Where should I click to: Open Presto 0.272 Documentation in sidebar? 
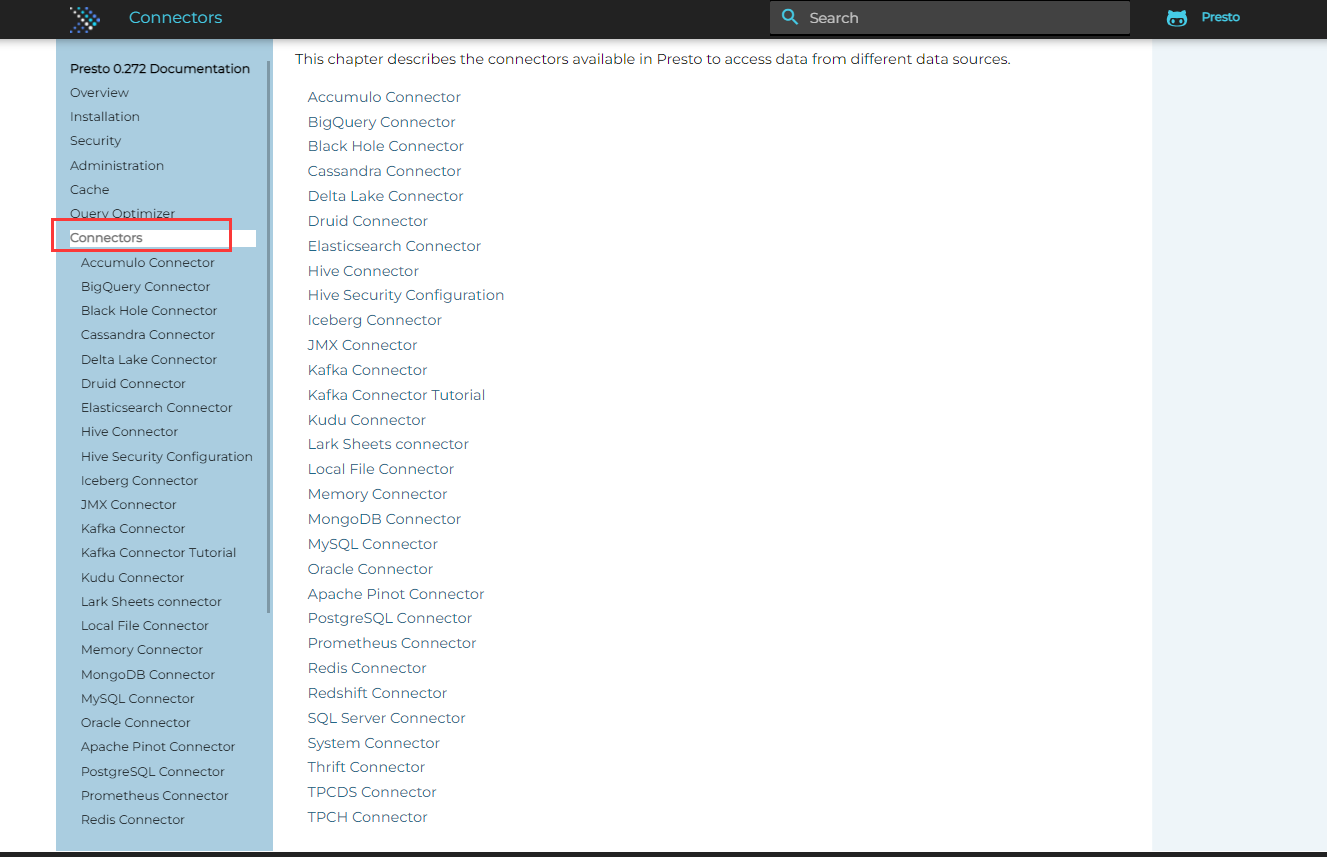pos(160,69)
